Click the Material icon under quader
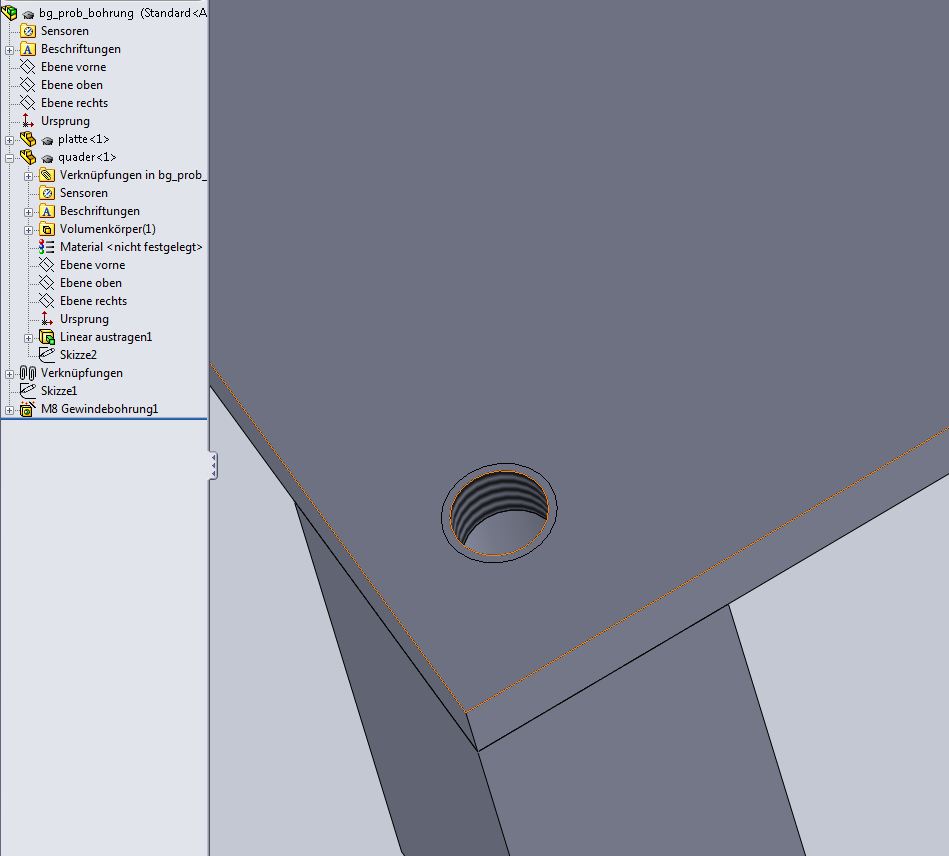The width and height of the screenshot is (949, 856). 47,247
